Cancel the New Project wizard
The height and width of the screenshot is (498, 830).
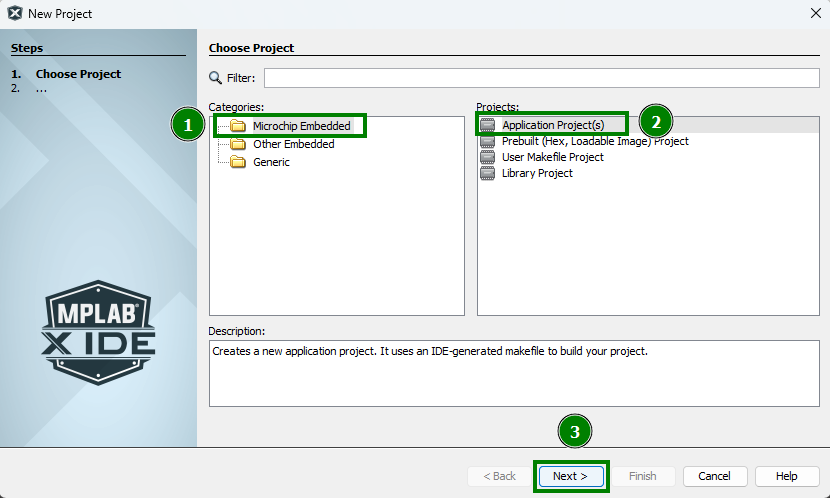coord(715,476)
